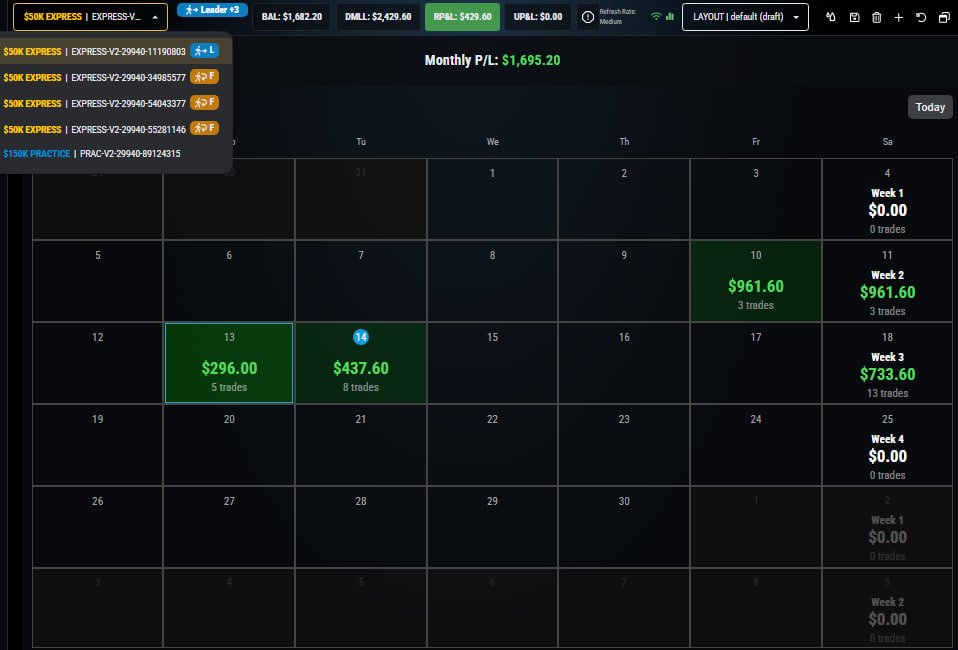Viewport: 958px width, 650px height.
Task: Click the BAL: $1,682.20 indicator
Action: point(291,17)
